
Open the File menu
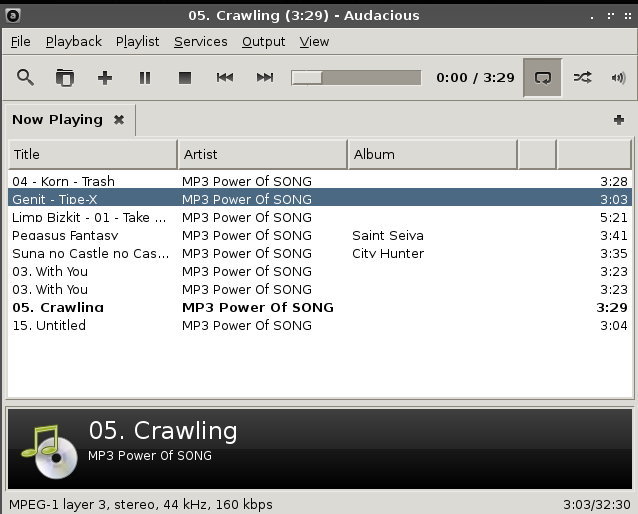tap(20, 42)
